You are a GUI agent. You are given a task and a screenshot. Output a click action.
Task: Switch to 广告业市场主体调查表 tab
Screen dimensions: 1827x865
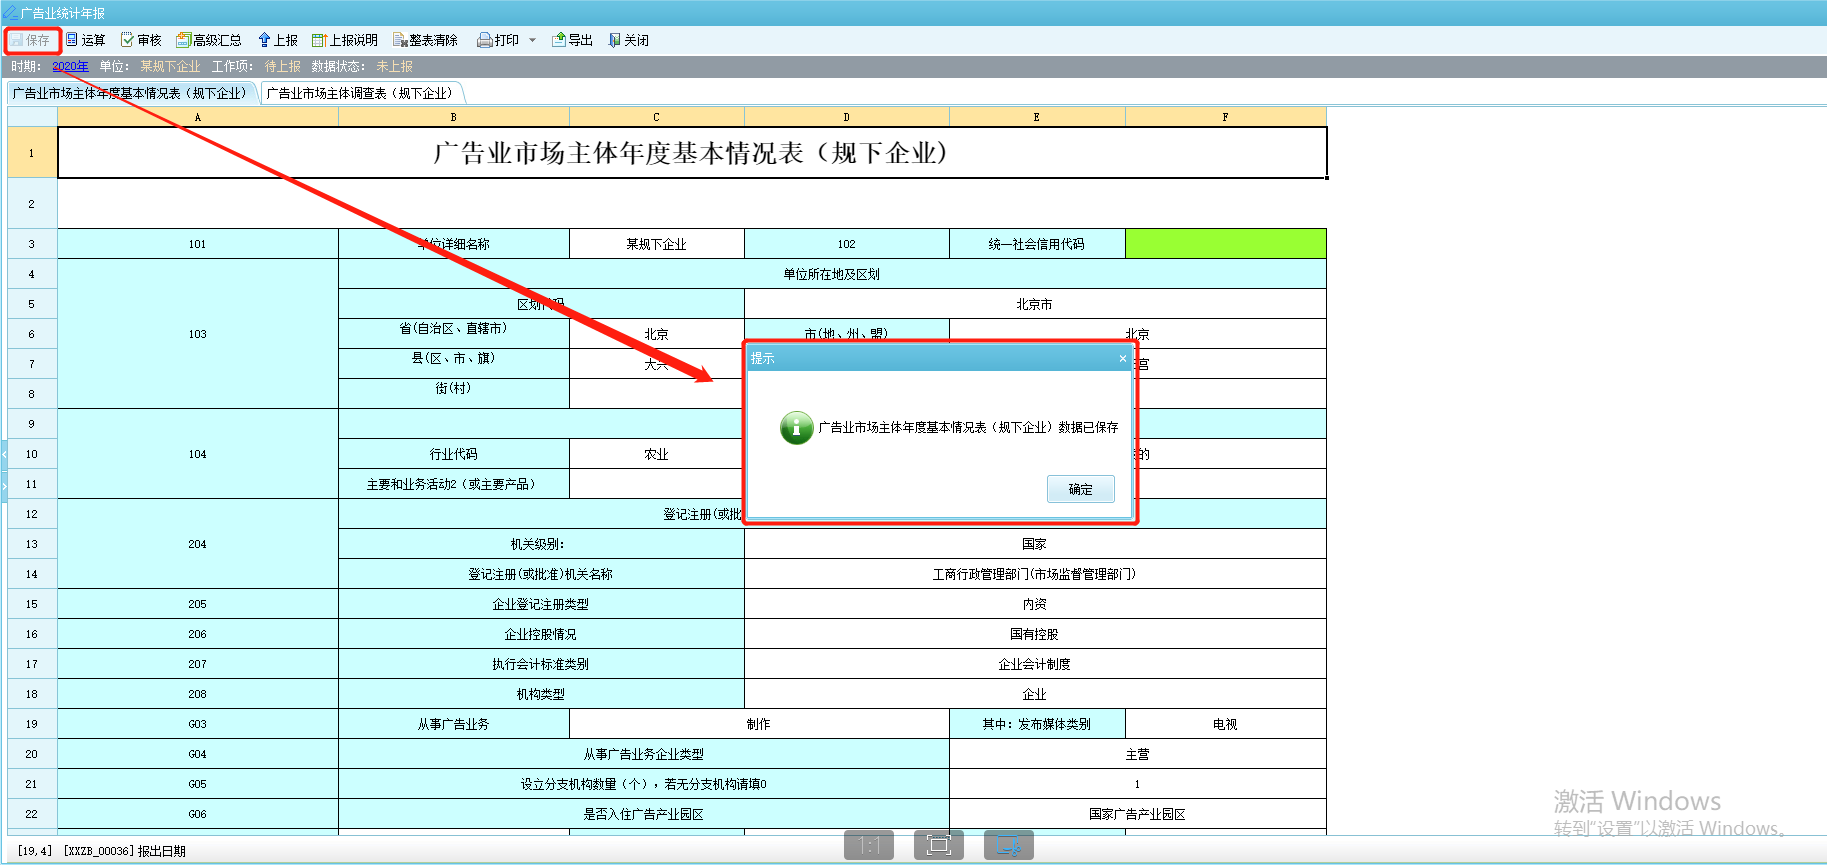click(360, 93)
